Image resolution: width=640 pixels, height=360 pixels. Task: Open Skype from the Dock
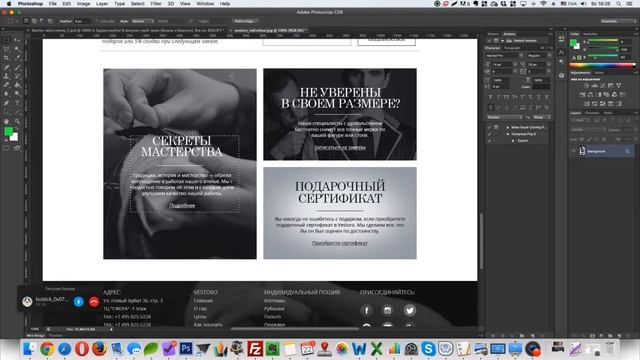(x=428, y=349)
